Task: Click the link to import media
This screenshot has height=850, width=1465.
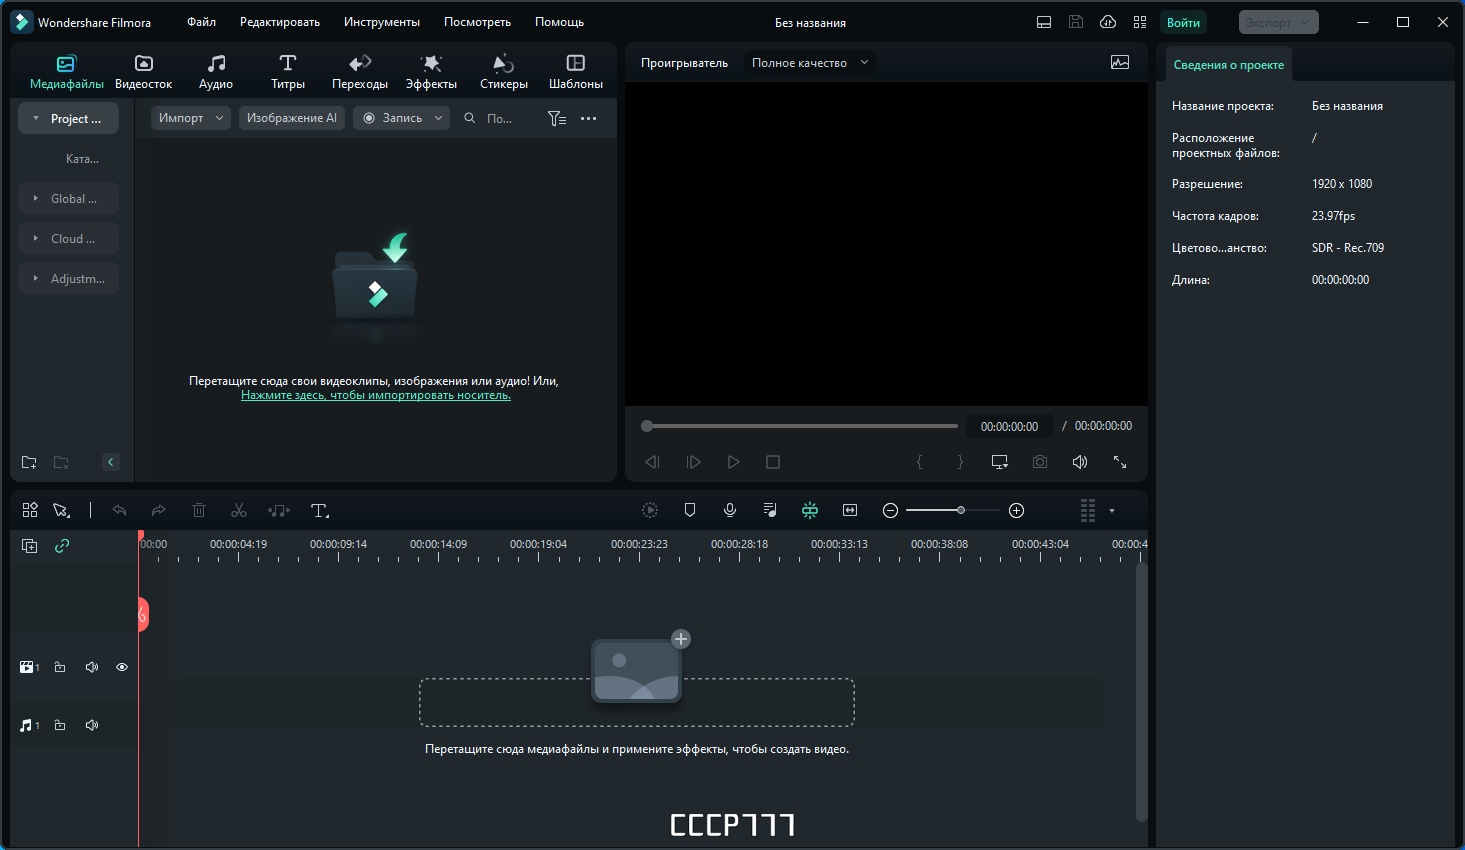Action: point(376,395)
